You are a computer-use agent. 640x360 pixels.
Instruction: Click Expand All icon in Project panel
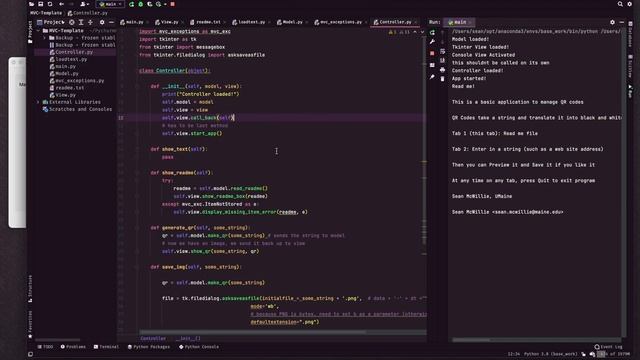pyautogui.click(x=81, y=22)
